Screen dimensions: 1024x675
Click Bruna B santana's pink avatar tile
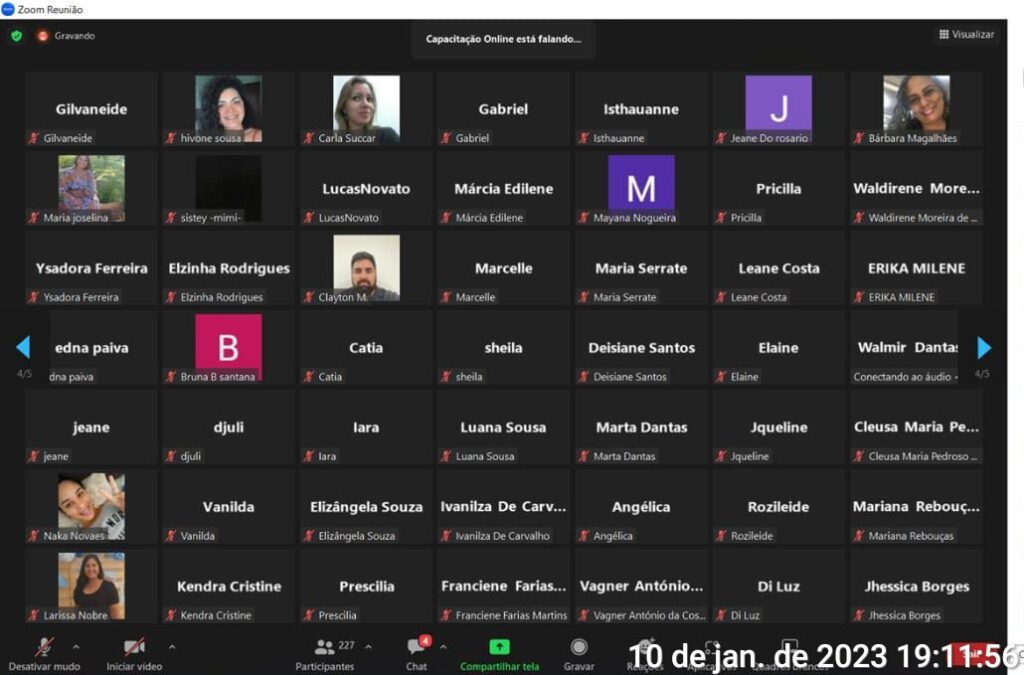tap(228, 346)
